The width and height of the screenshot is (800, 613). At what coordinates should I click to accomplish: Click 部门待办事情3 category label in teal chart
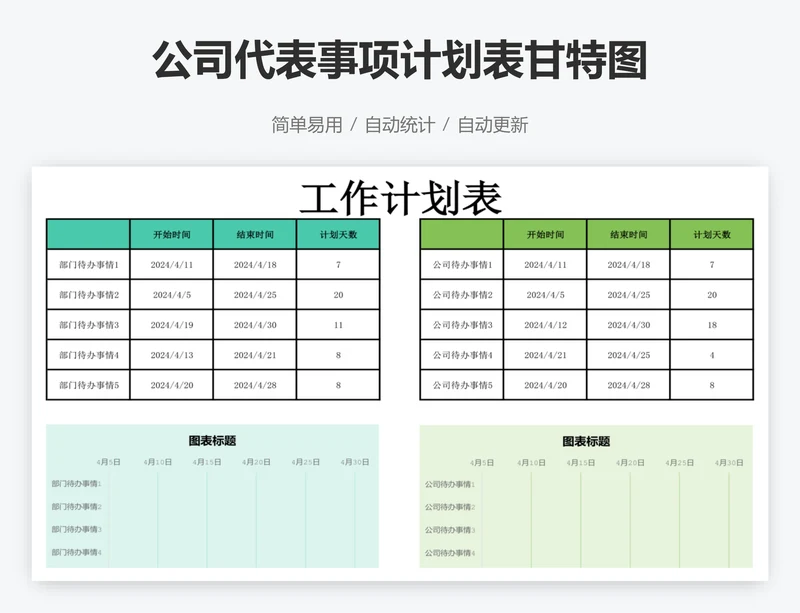77,529
